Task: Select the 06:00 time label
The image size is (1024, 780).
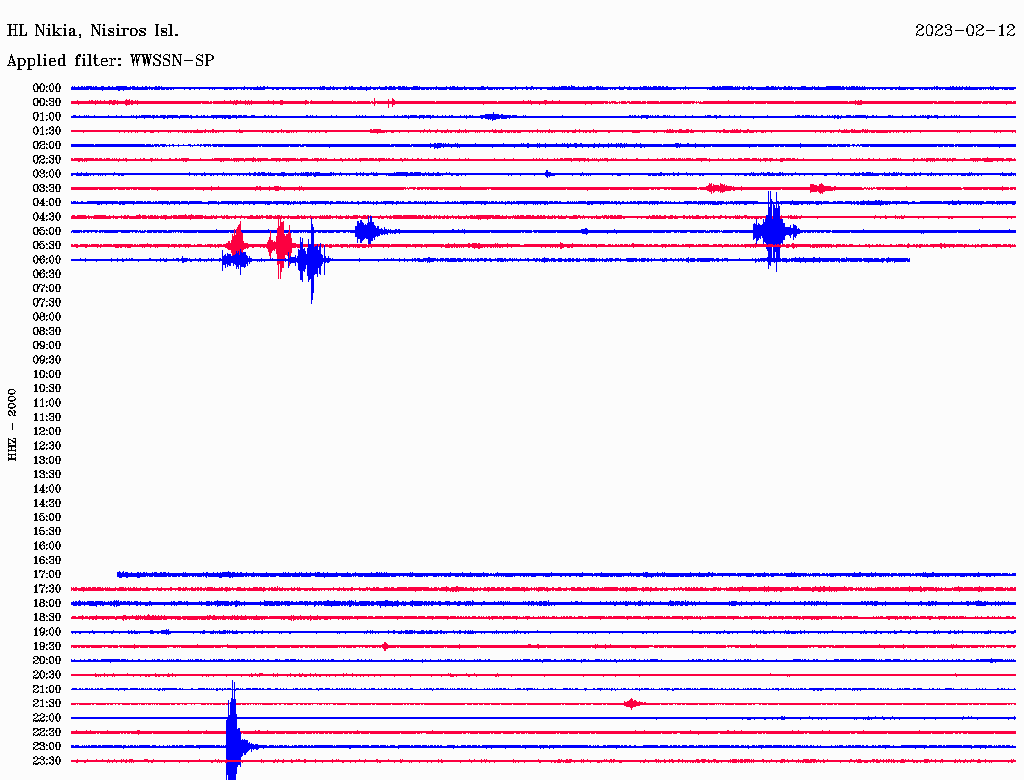Action: pos(47,260)
